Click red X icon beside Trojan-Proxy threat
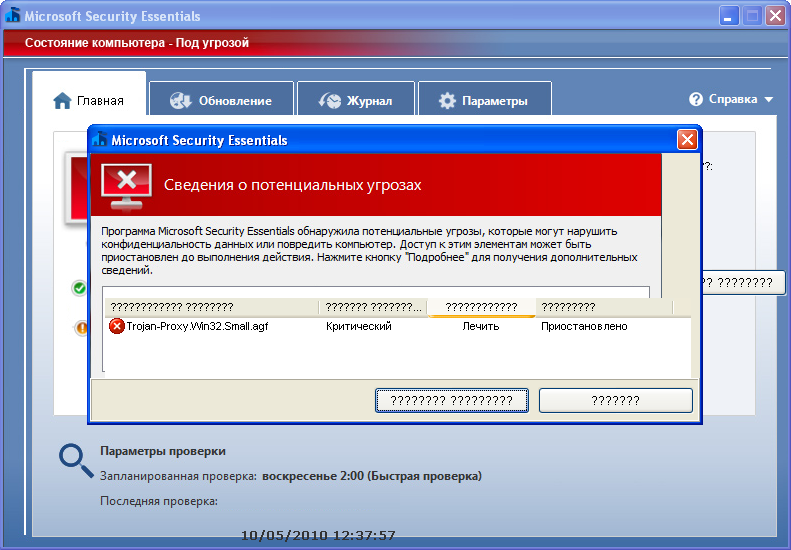Screen dimensions: 791x550 click(116, 326)
